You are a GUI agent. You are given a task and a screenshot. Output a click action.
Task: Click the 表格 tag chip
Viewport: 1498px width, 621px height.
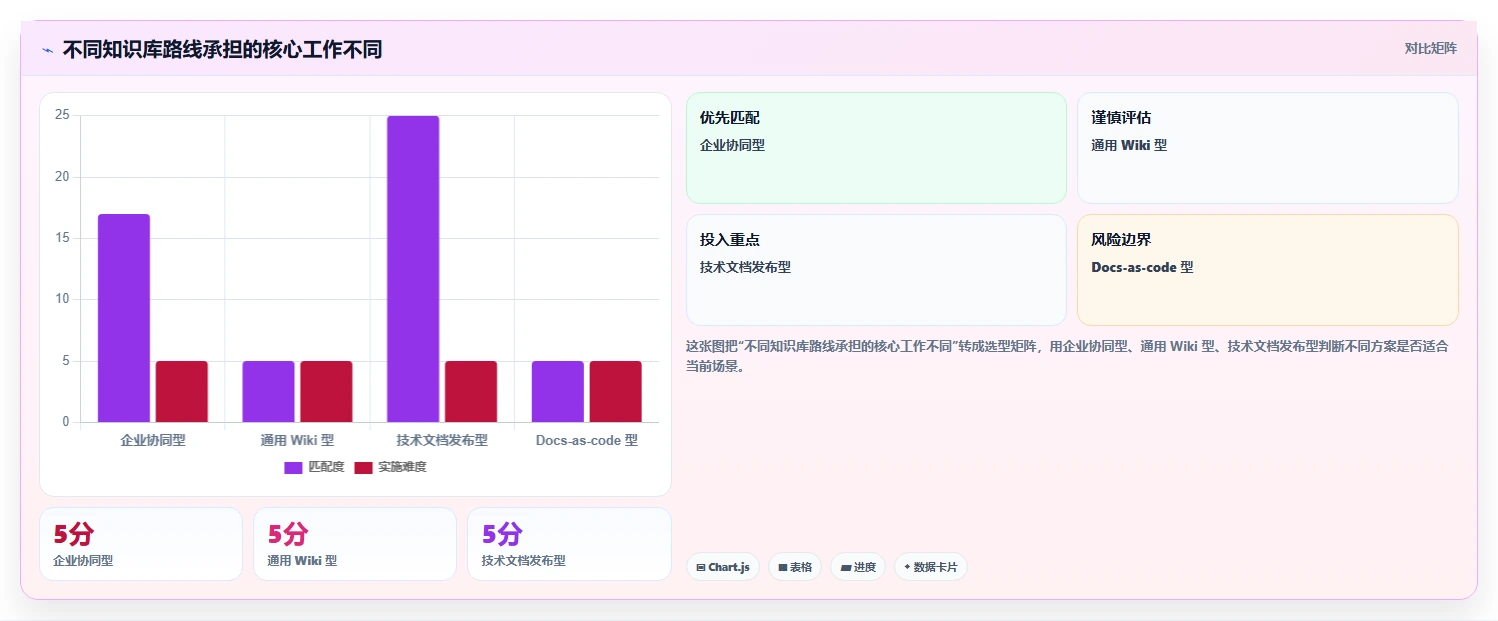795,567
